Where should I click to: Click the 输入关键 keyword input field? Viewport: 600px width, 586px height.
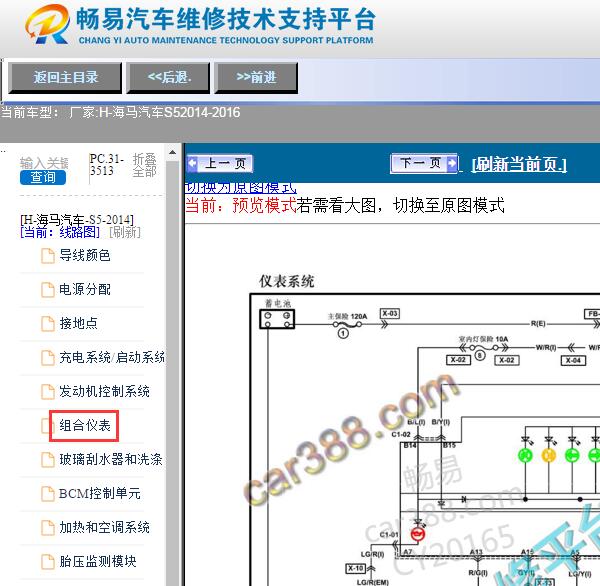[x=44, y=163]
